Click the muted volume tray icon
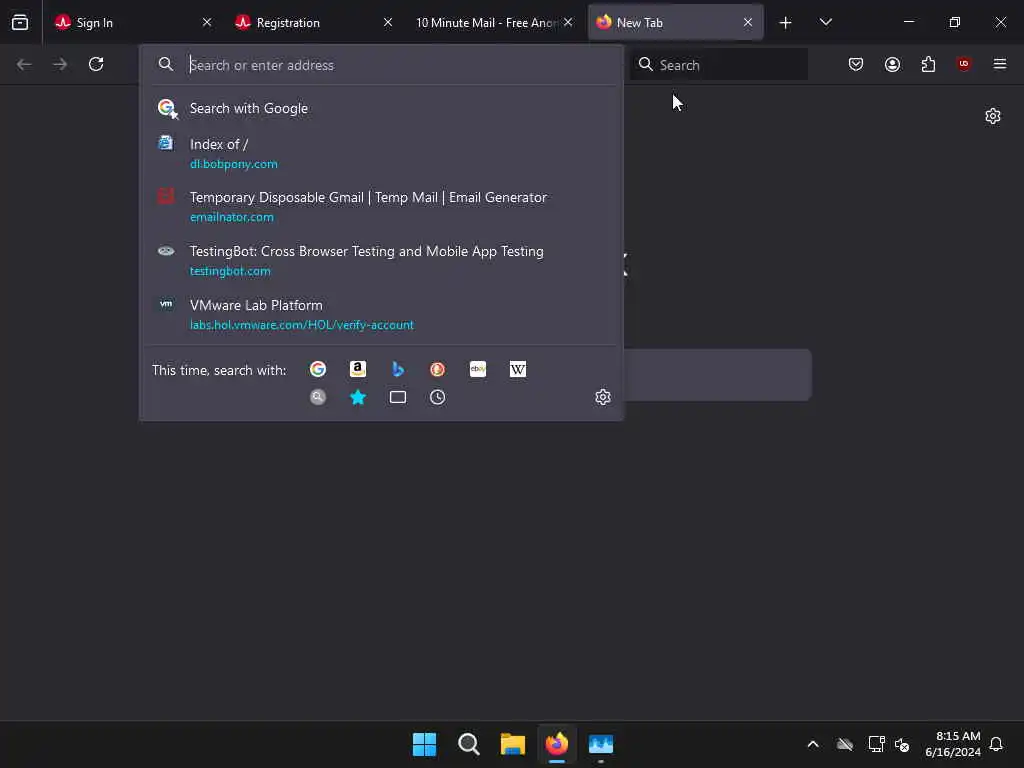 click(902, 744)
